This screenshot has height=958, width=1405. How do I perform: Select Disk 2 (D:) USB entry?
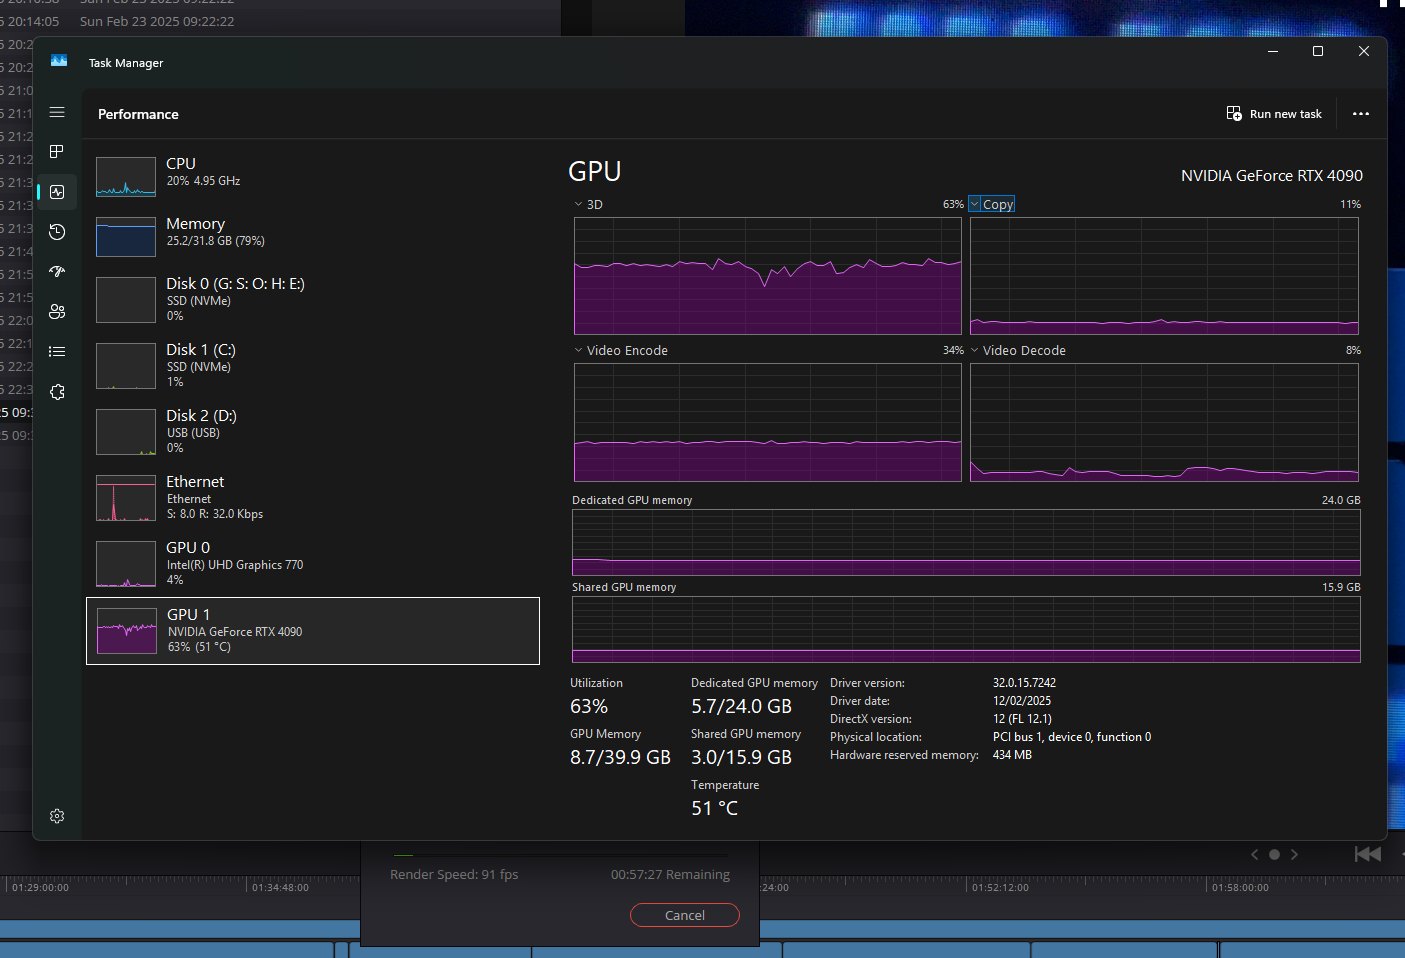pos(313,431)
